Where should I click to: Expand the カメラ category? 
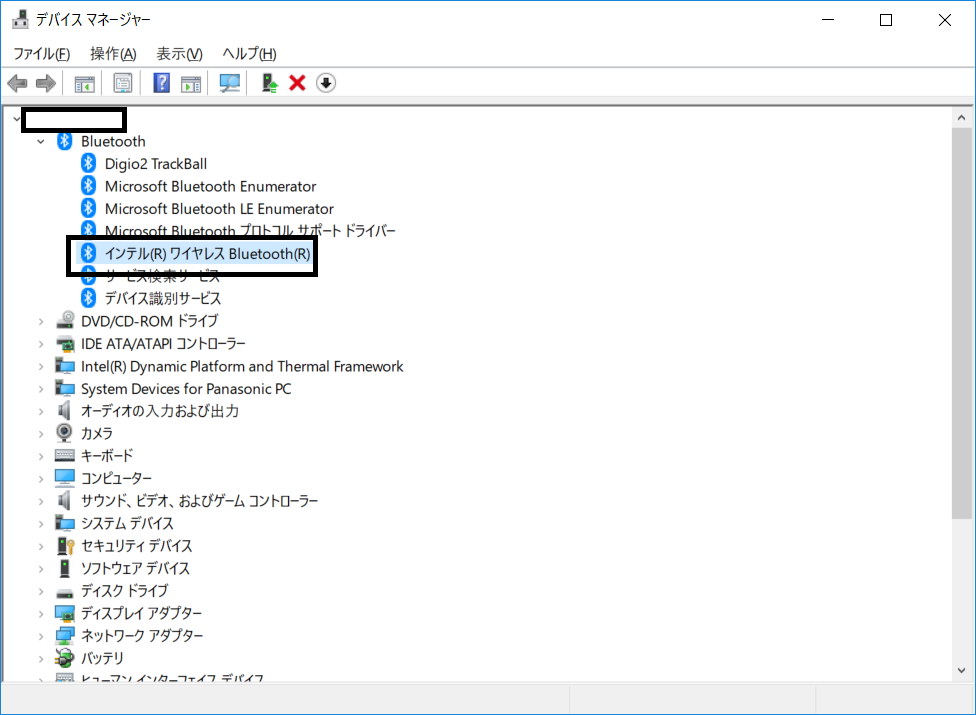pos(41,434)
